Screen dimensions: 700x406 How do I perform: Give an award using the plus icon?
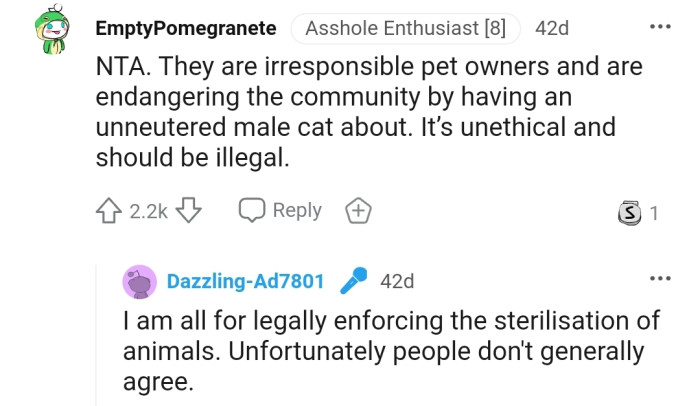(x=357, y=211)
